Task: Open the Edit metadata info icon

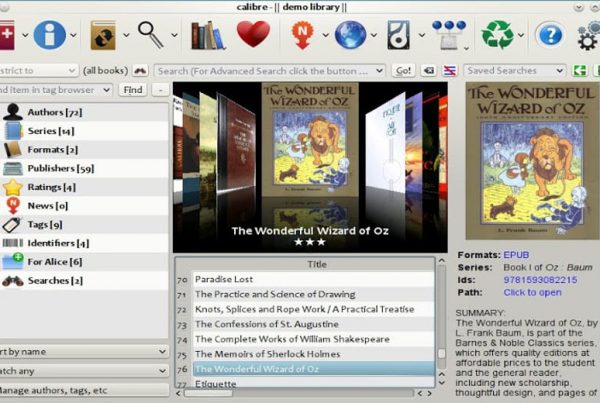Action: (50, 35)
